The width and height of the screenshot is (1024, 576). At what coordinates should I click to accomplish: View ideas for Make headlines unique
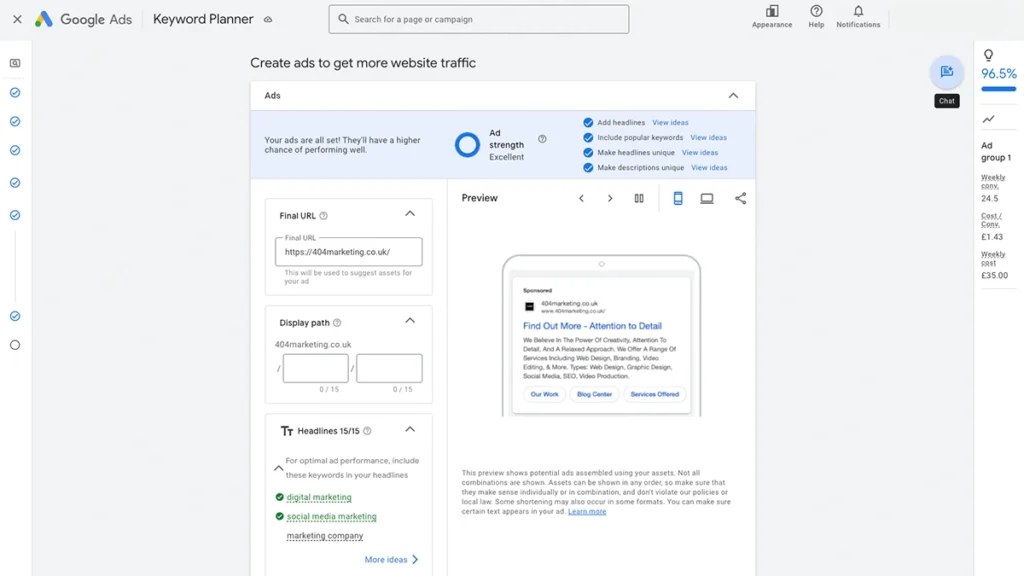click(x=700, y=153)
